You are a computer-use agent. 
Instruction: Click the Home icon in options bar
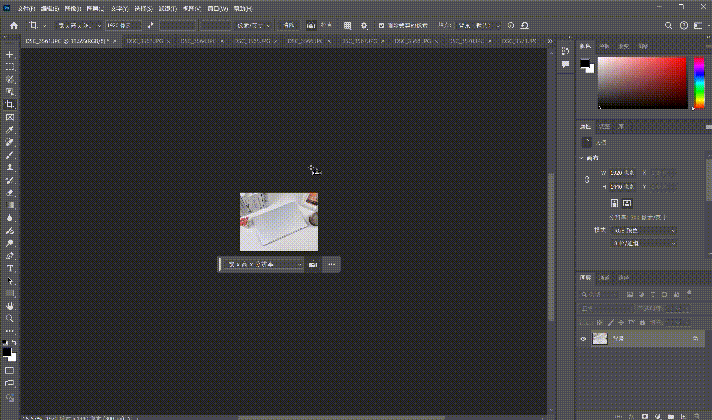13,24
